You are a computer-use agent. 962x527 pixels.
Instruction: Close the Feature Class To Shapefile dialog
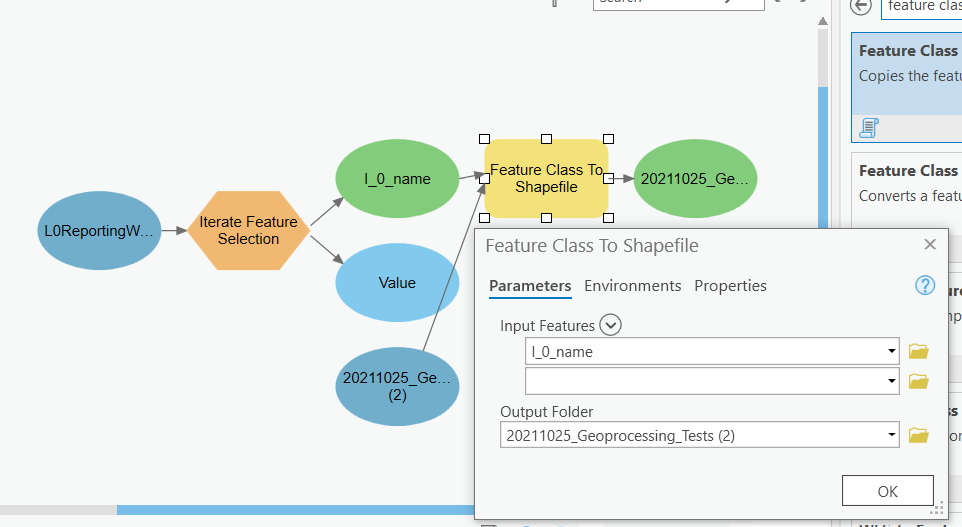(930, 245)
